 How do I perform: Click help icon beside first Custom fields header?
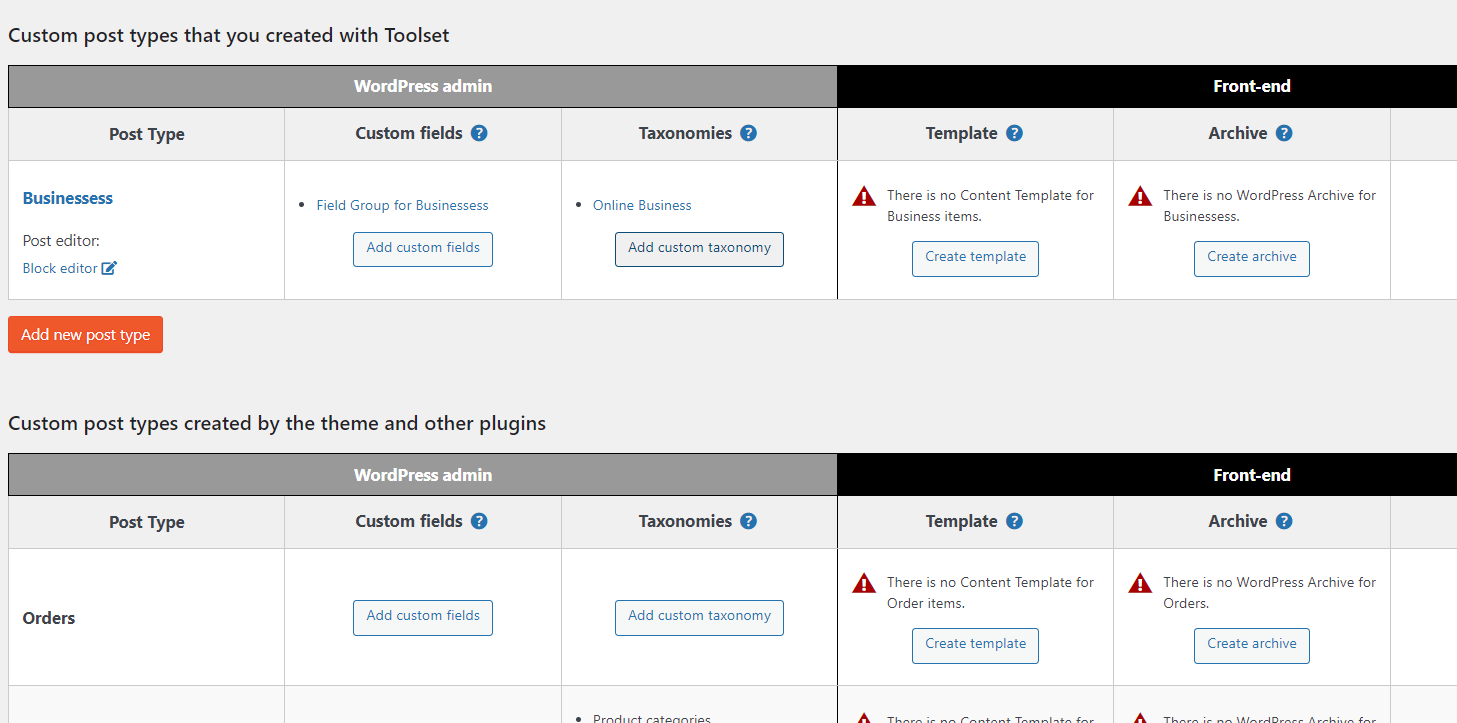479,133
